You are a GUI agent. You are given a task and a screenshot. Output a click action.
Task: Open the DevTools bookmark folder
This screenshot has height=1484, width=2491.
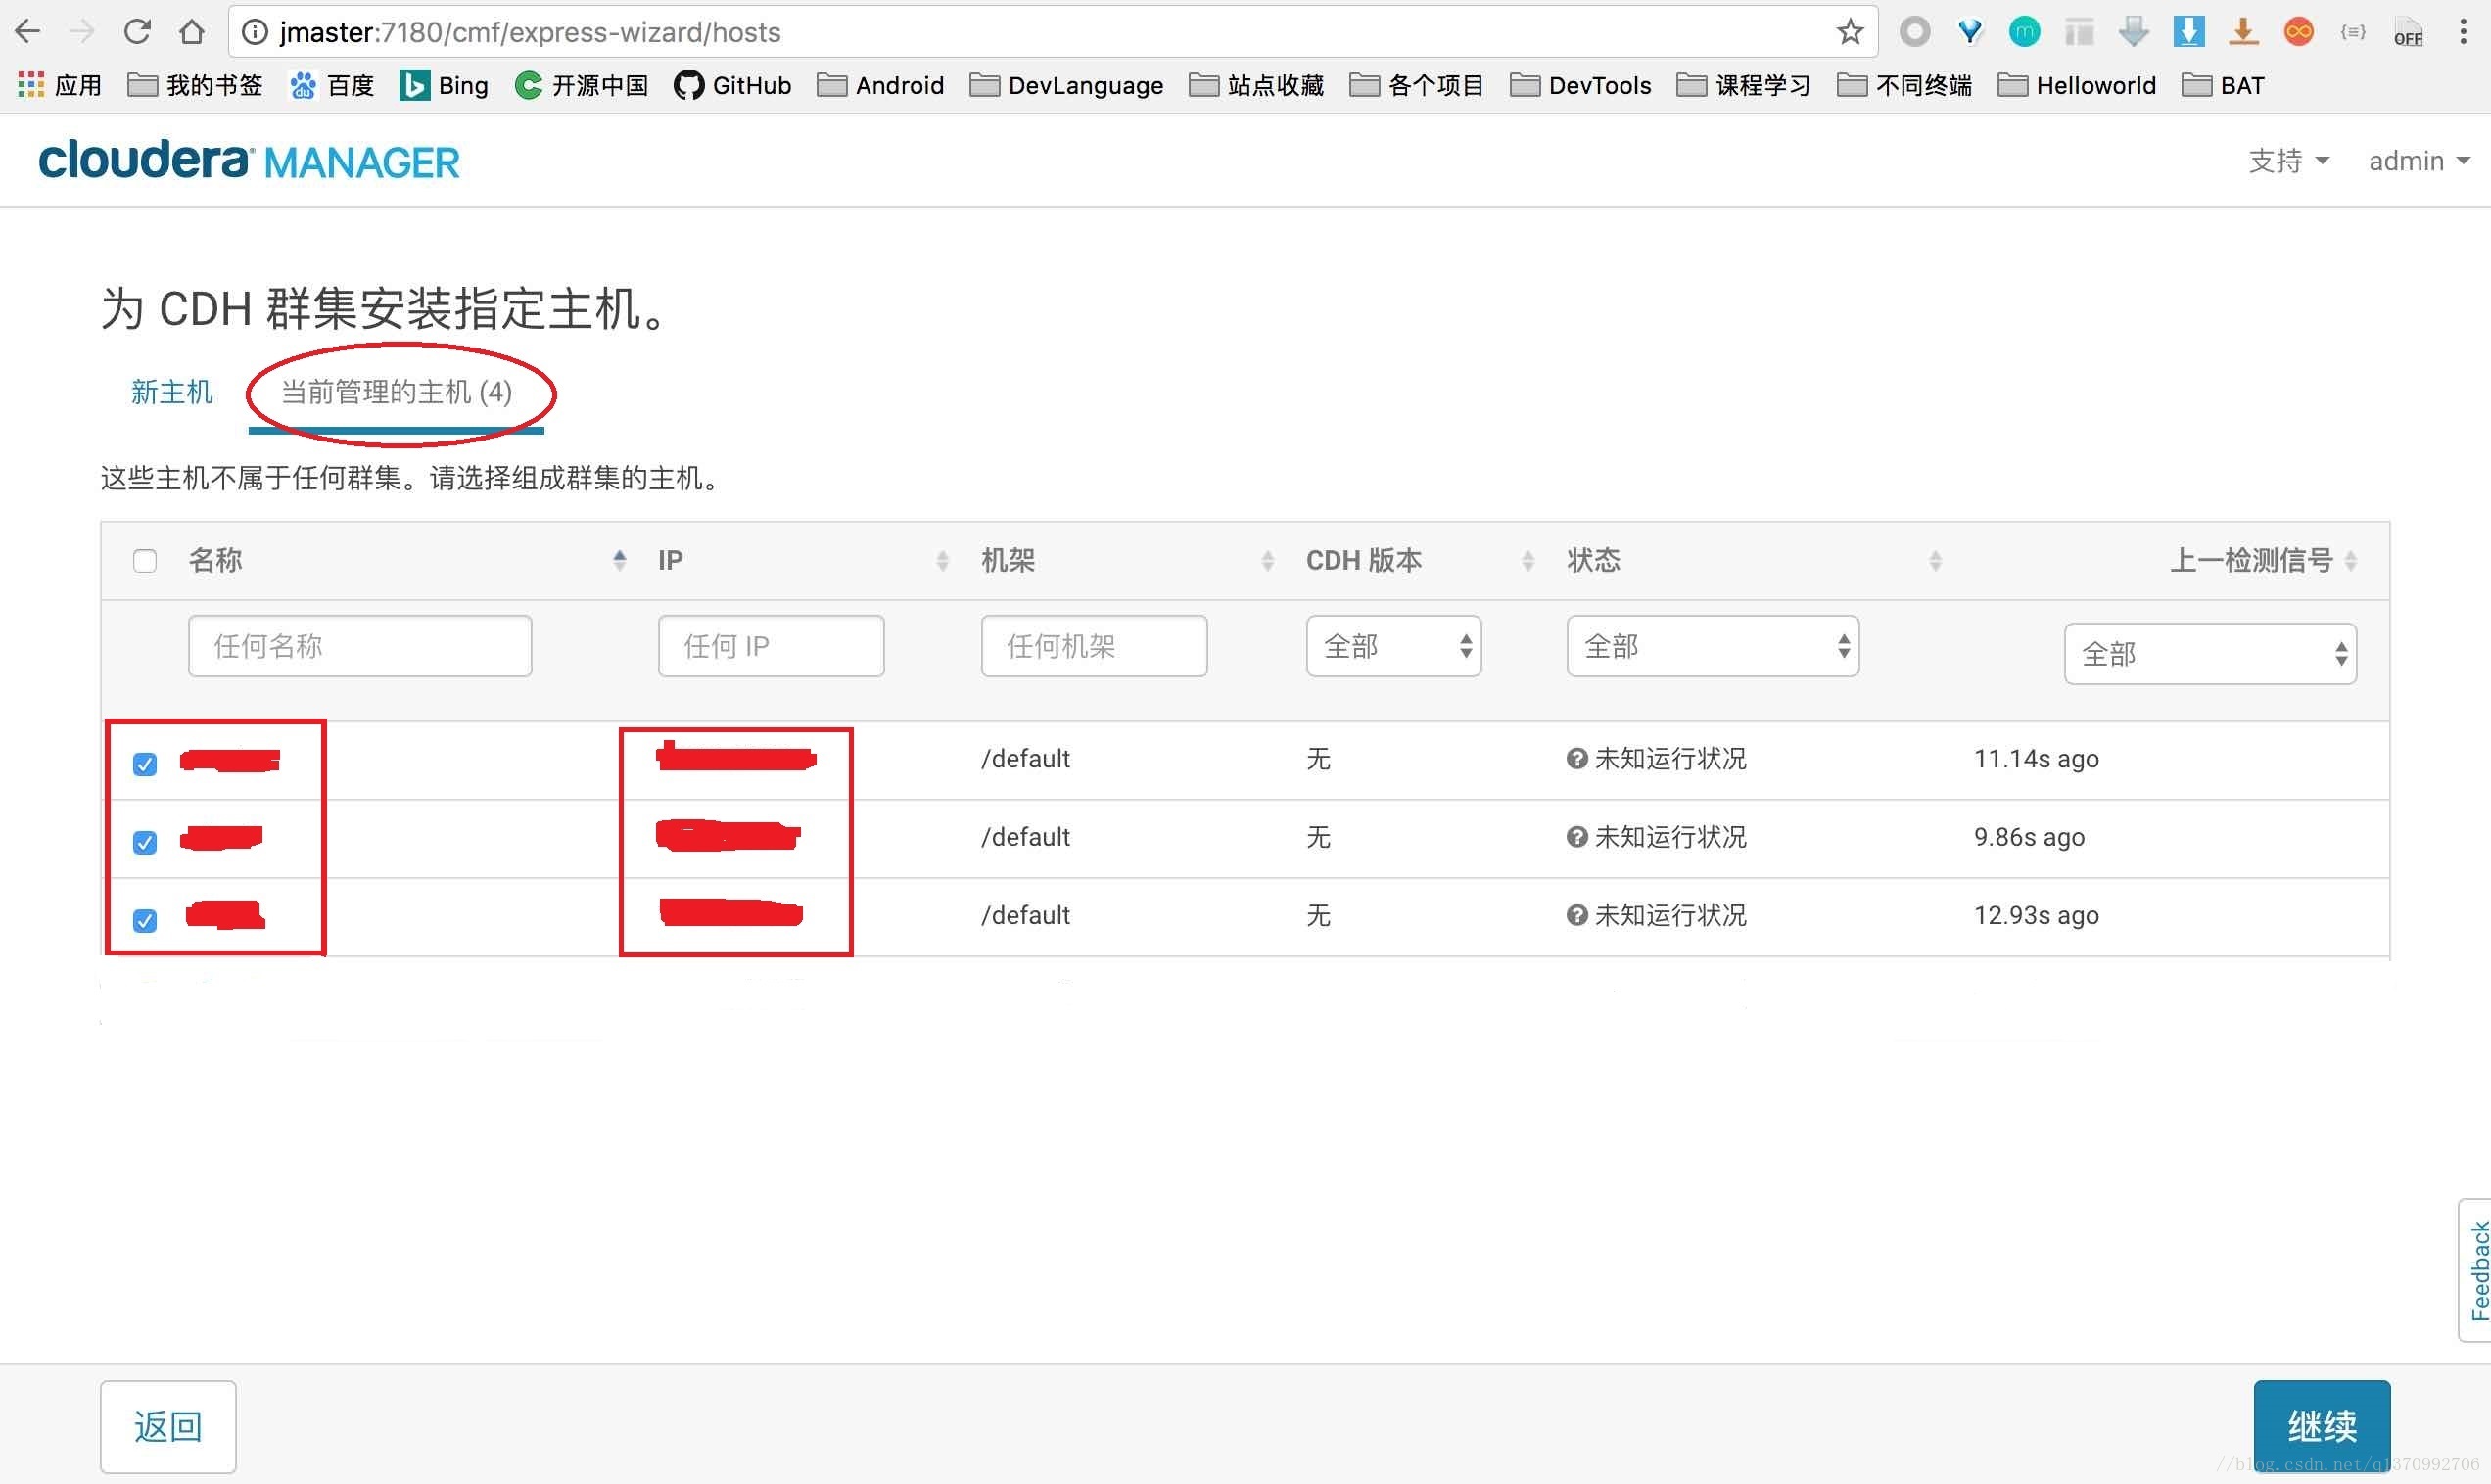1580,85
